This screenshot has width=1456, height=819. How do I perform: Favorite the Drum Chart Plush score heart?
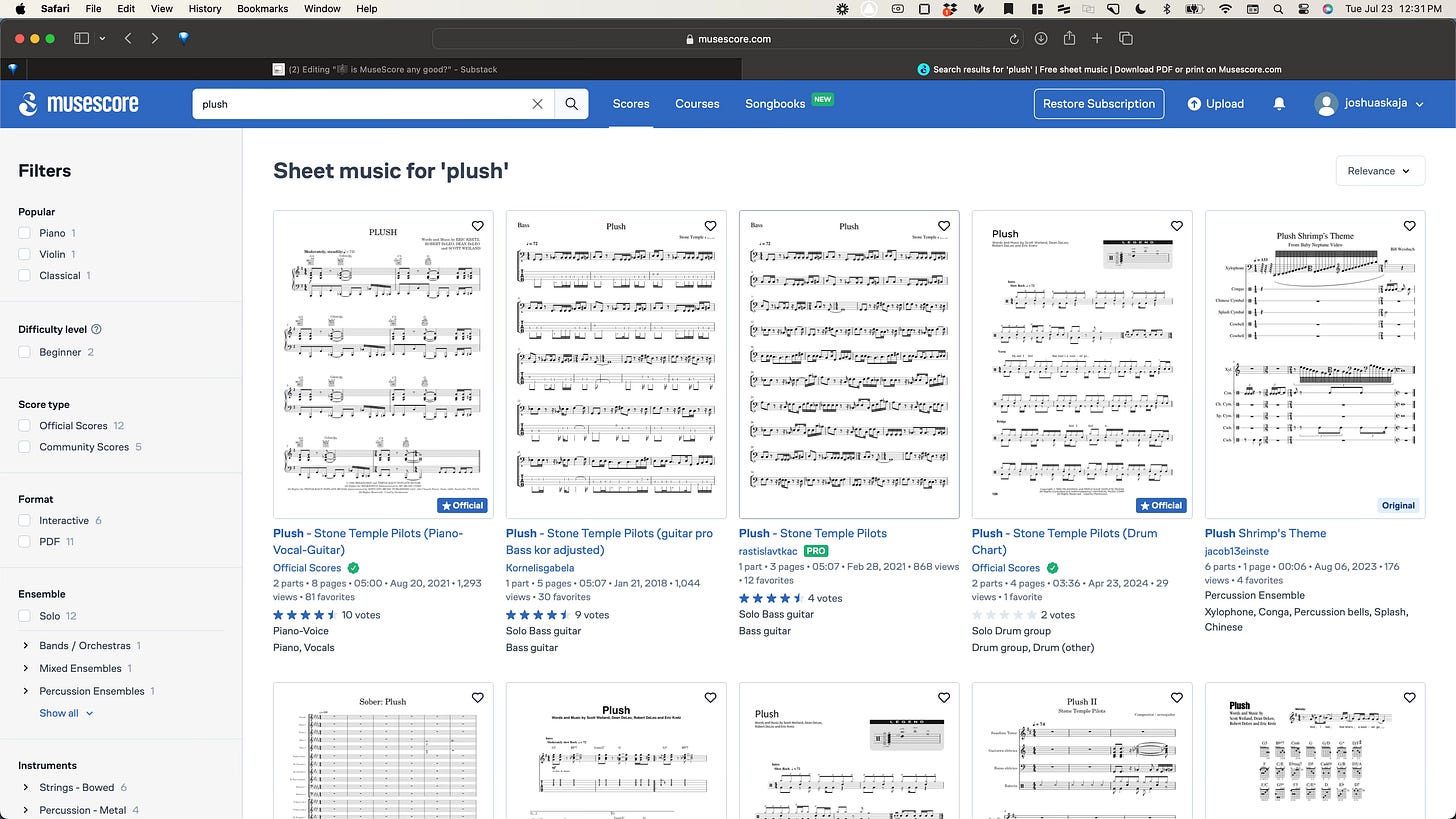click(x=1176, y=226)
